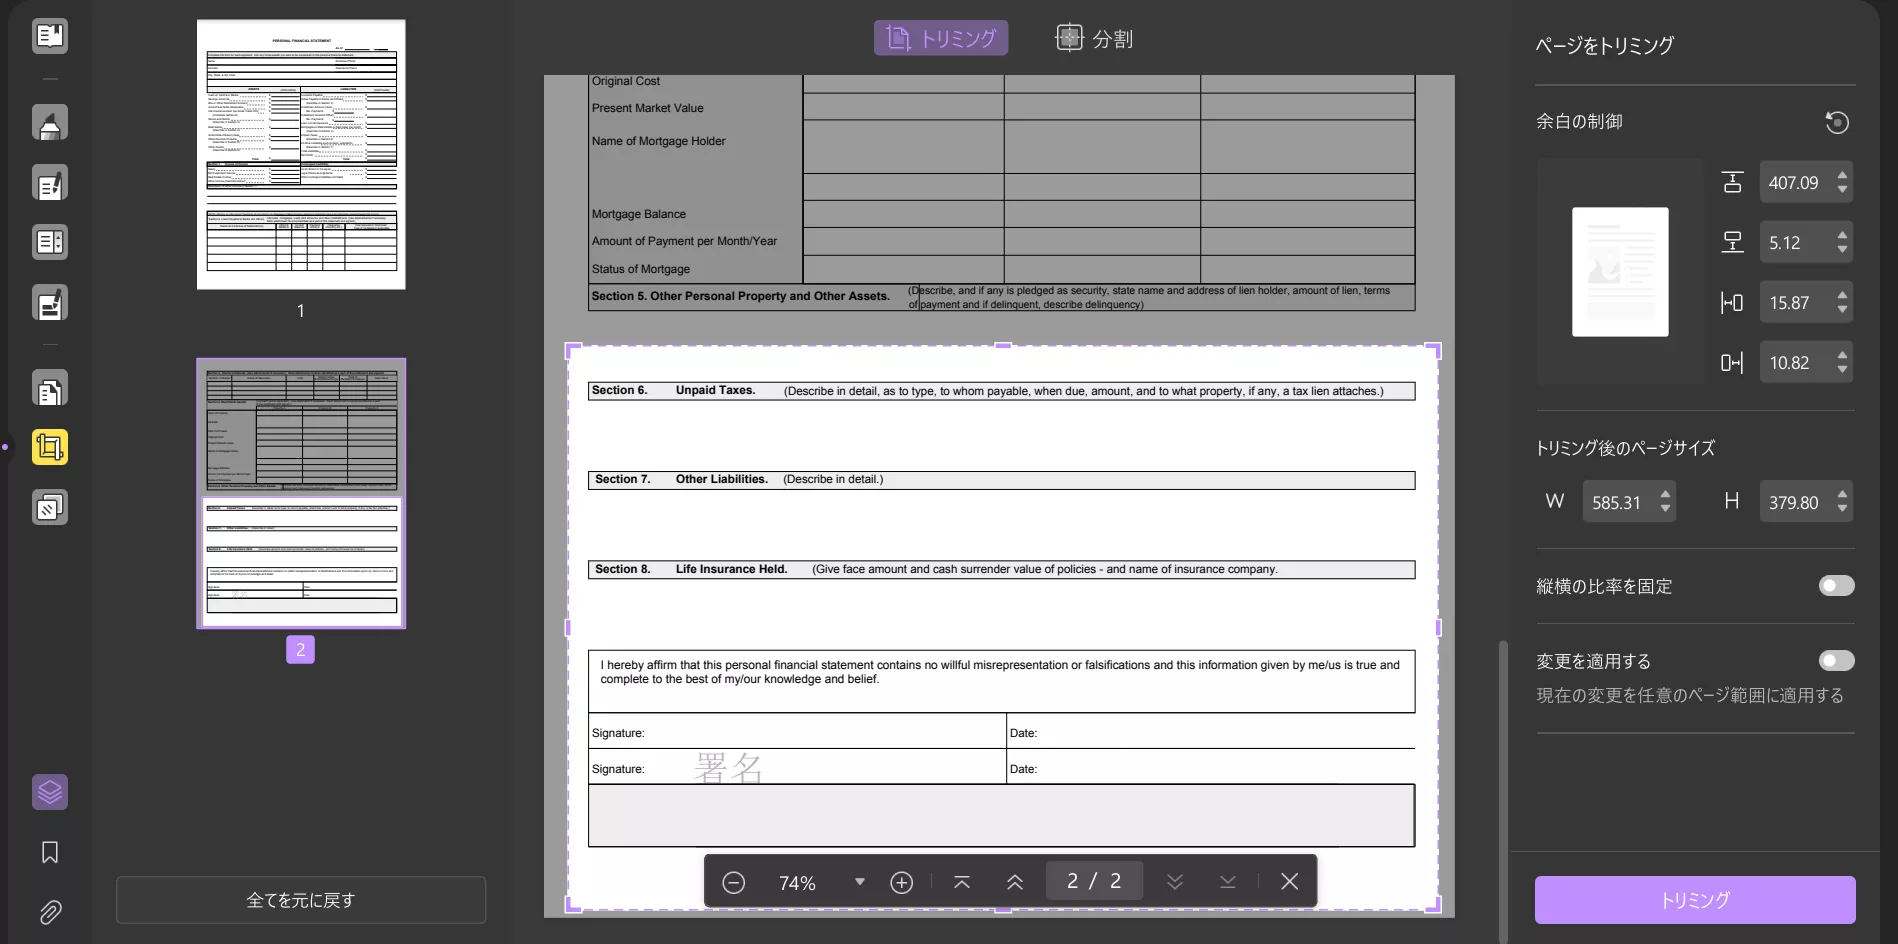Click the 74% zoom value
This screenshot has width=1898, height=944.
pyautogui.click(x=797, y=883)
